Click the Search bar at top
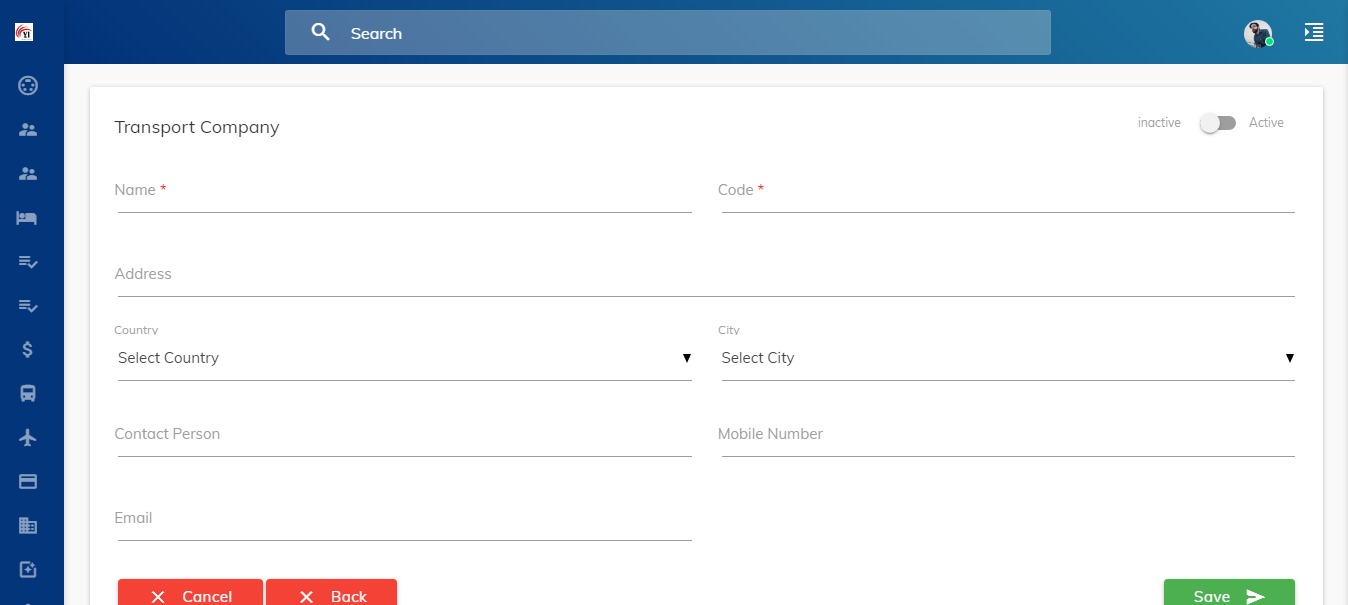The height and width of the screenshot is (605, 1348). [667, 33]
